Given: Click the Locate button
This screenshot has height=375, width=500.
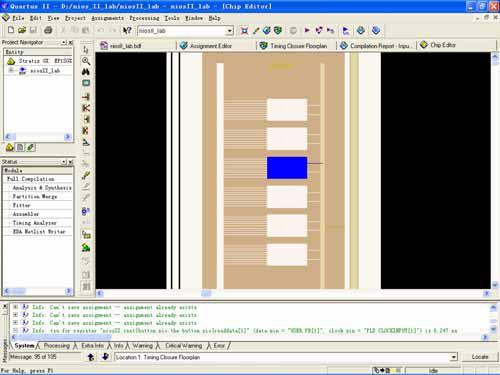Looking at the screenshot, I should coord(480,357).
